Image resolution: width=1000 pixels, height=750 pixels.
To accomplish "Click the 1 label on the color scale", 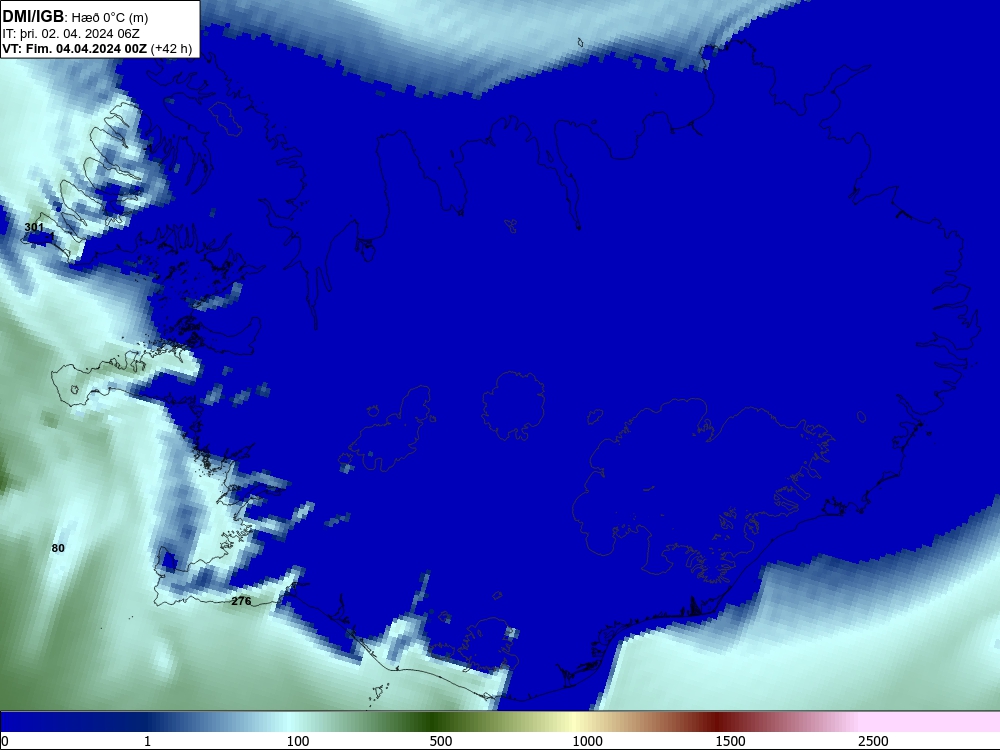I will 147,741.
